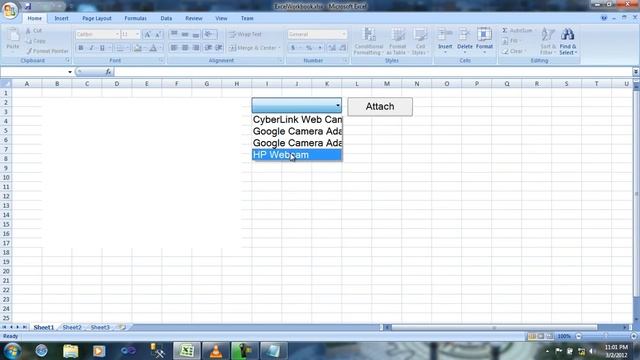Image resolution: width=640 pixels, height=360 pixels.
Task: Click the Align Text Right icon
Action: click(196, 48)
